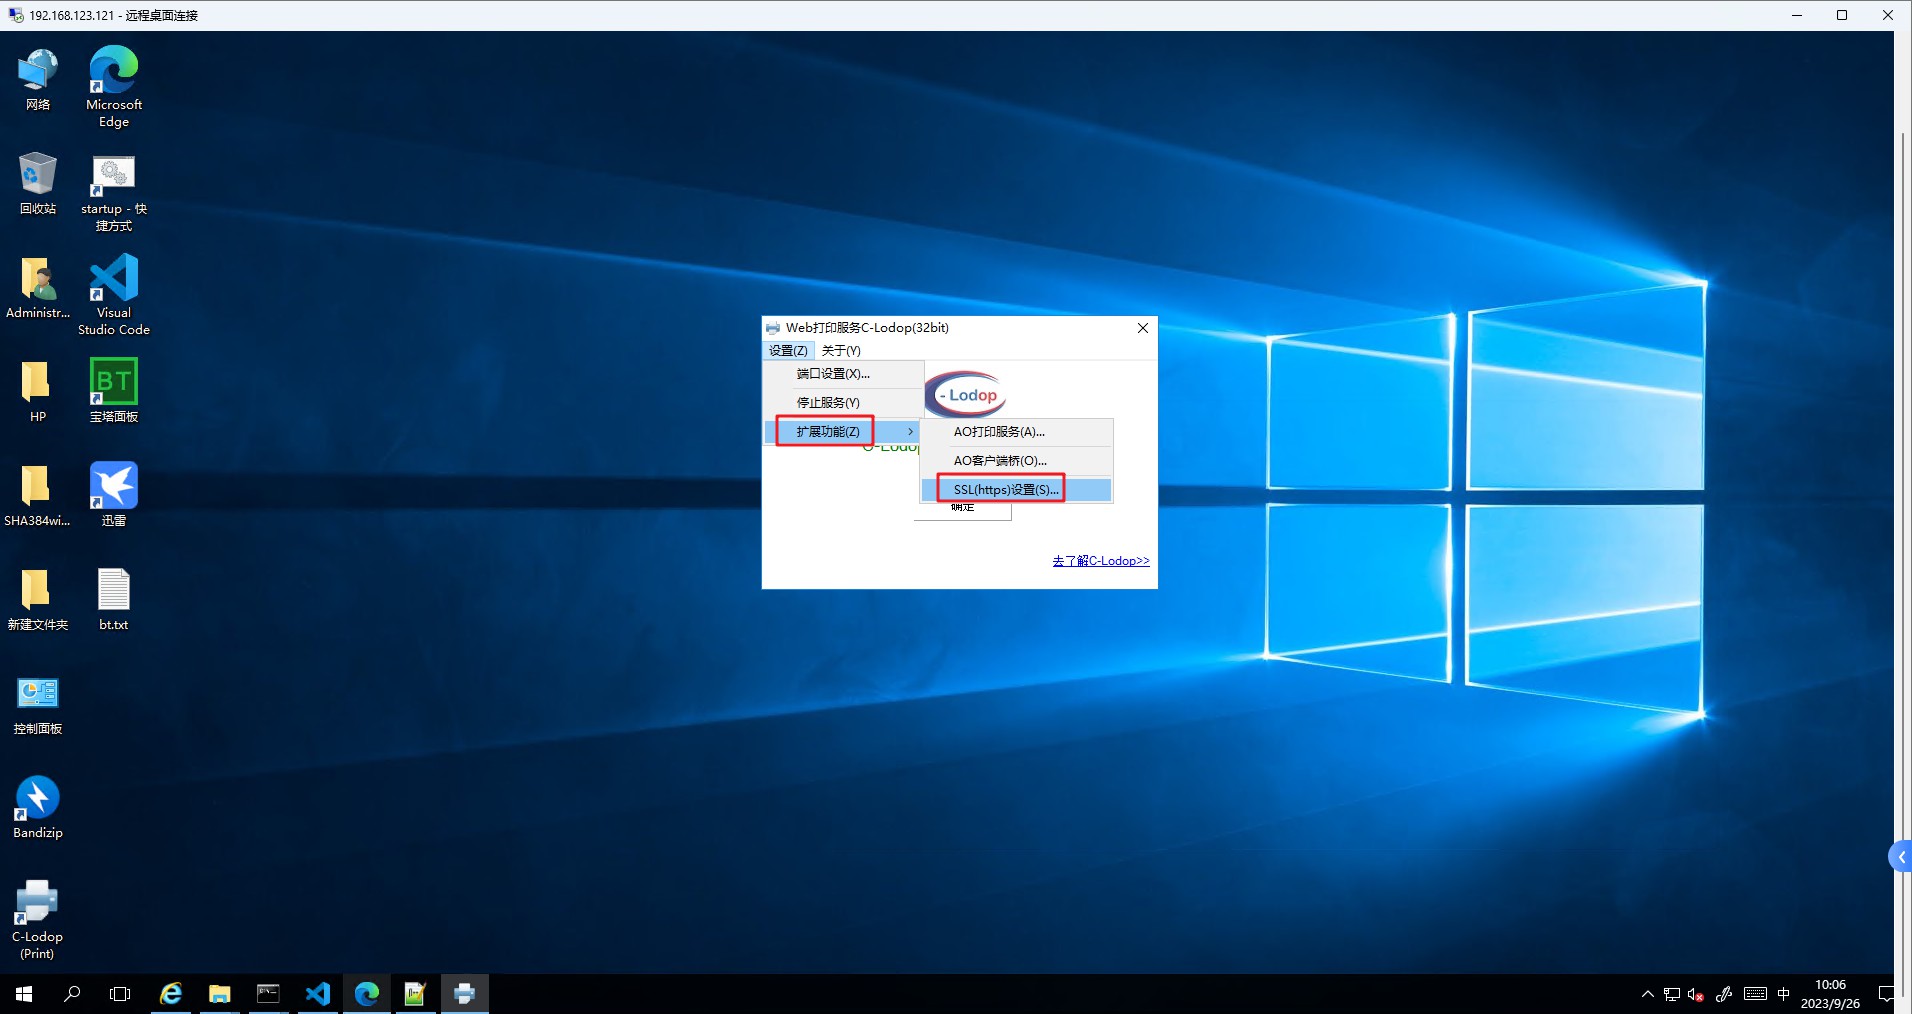Select the Visual Studio Code desktop shortcut
The image size is (1912, 1014).
(x=114, y=295)
